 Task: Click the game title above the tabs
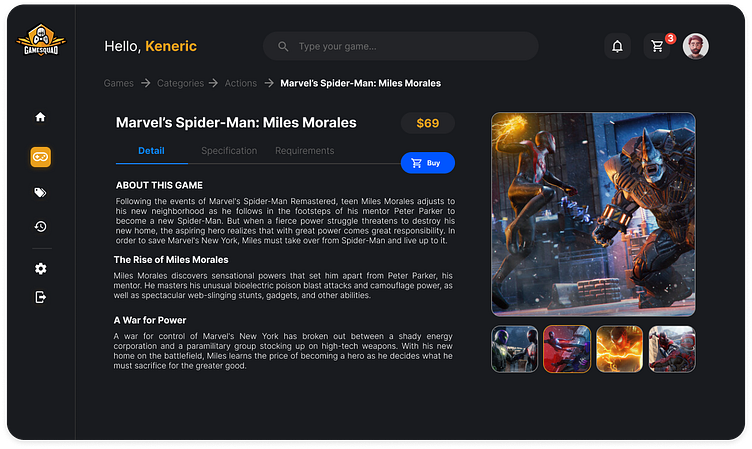tap(236, 123)
